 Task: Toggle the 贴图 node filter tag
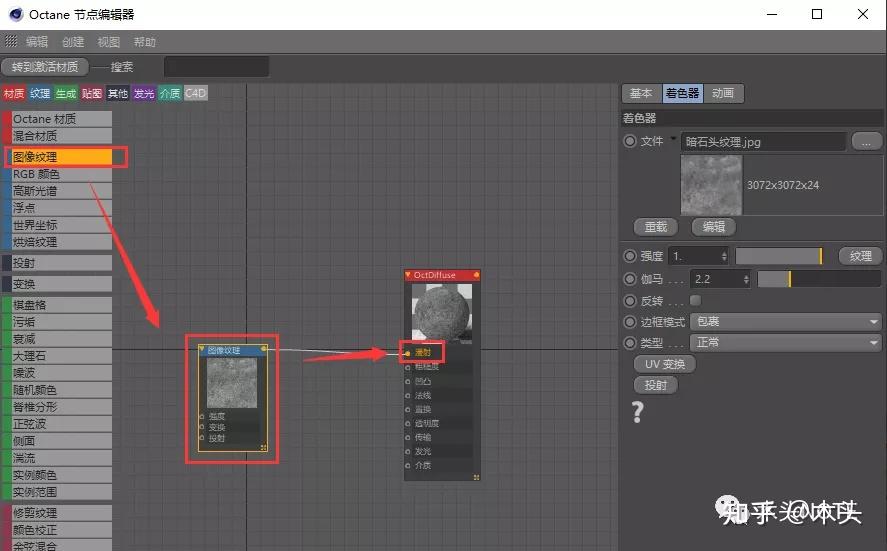[92, 93]
